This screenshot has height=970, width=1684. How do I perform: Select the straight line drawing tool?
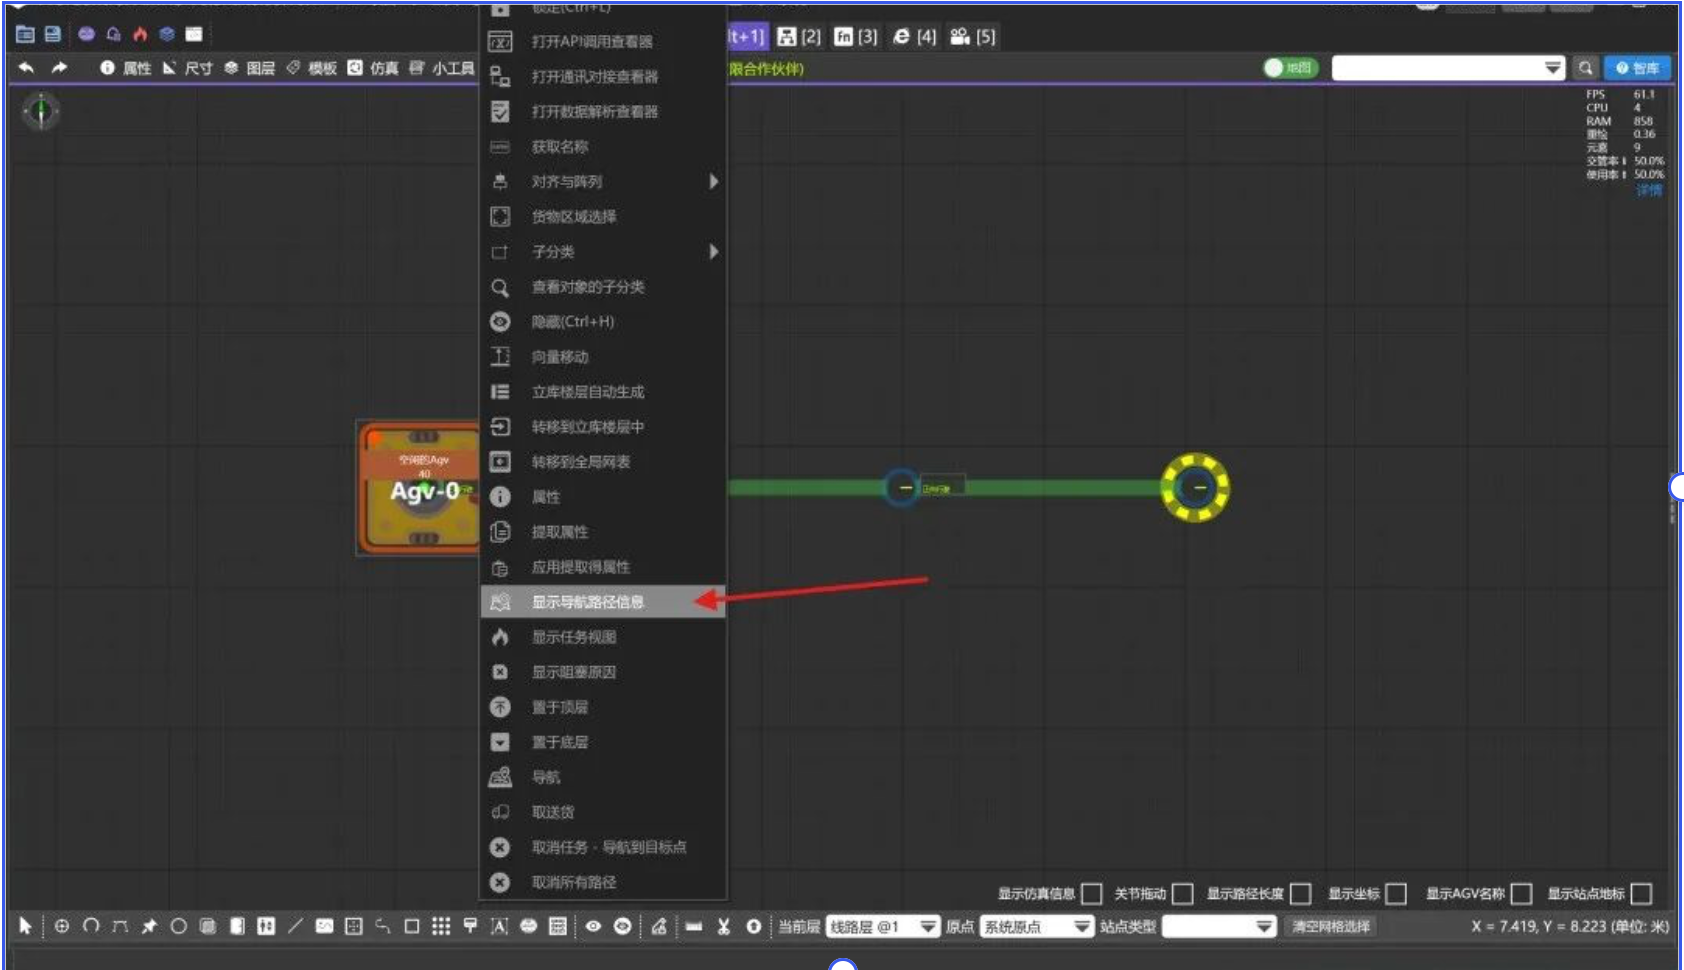295,926
